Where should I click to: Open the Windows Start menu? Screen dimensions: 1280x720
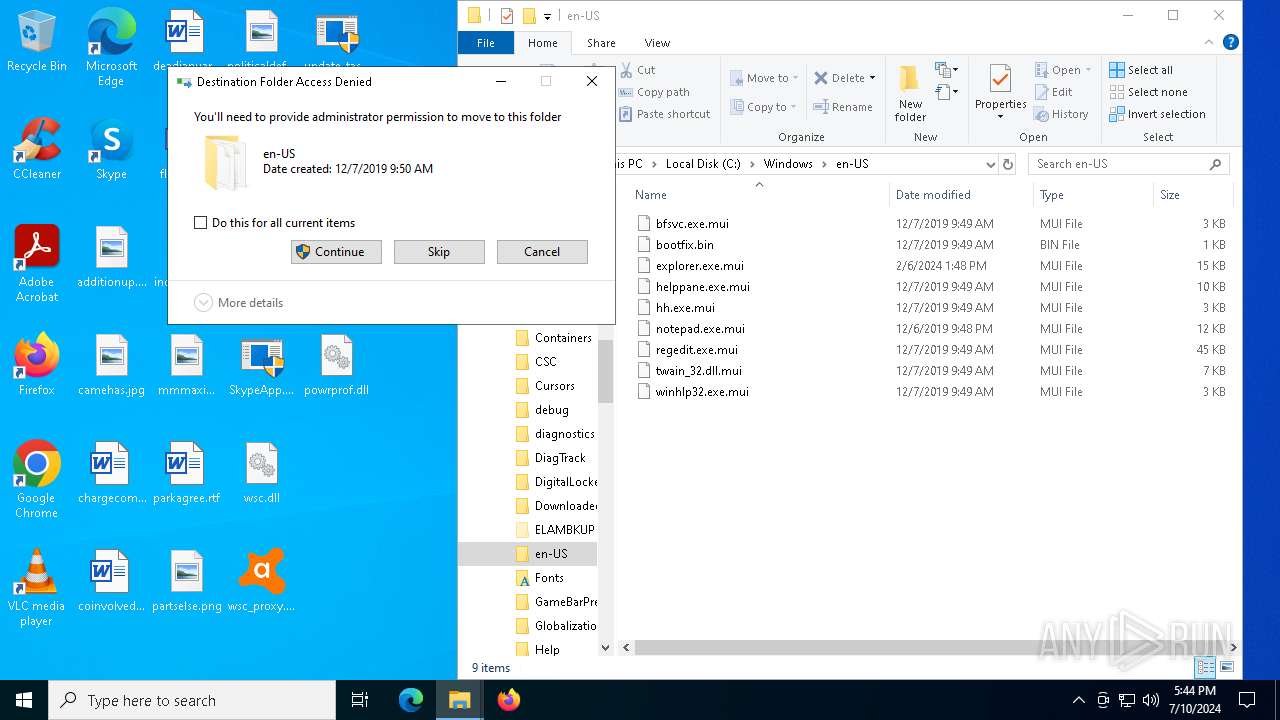pyautogui.click(x=24, y=700)
